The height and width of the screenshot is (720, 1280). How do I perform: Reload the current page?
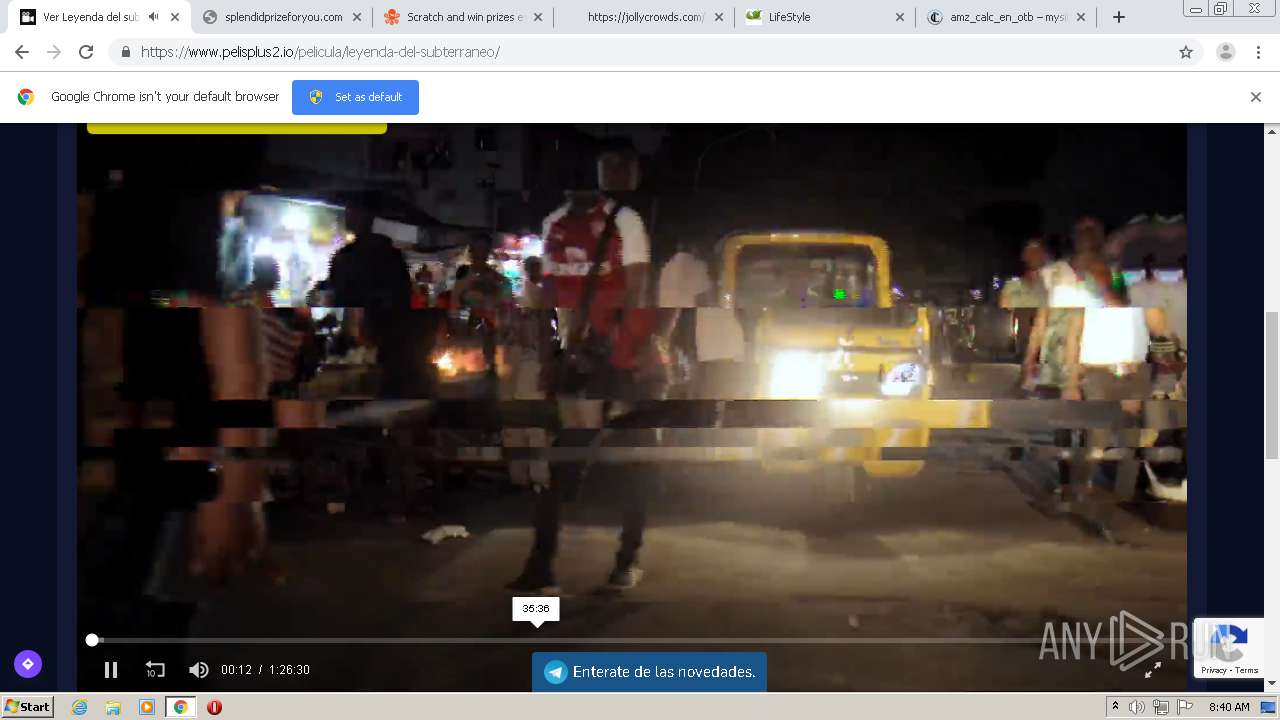(x=86, y=52)
